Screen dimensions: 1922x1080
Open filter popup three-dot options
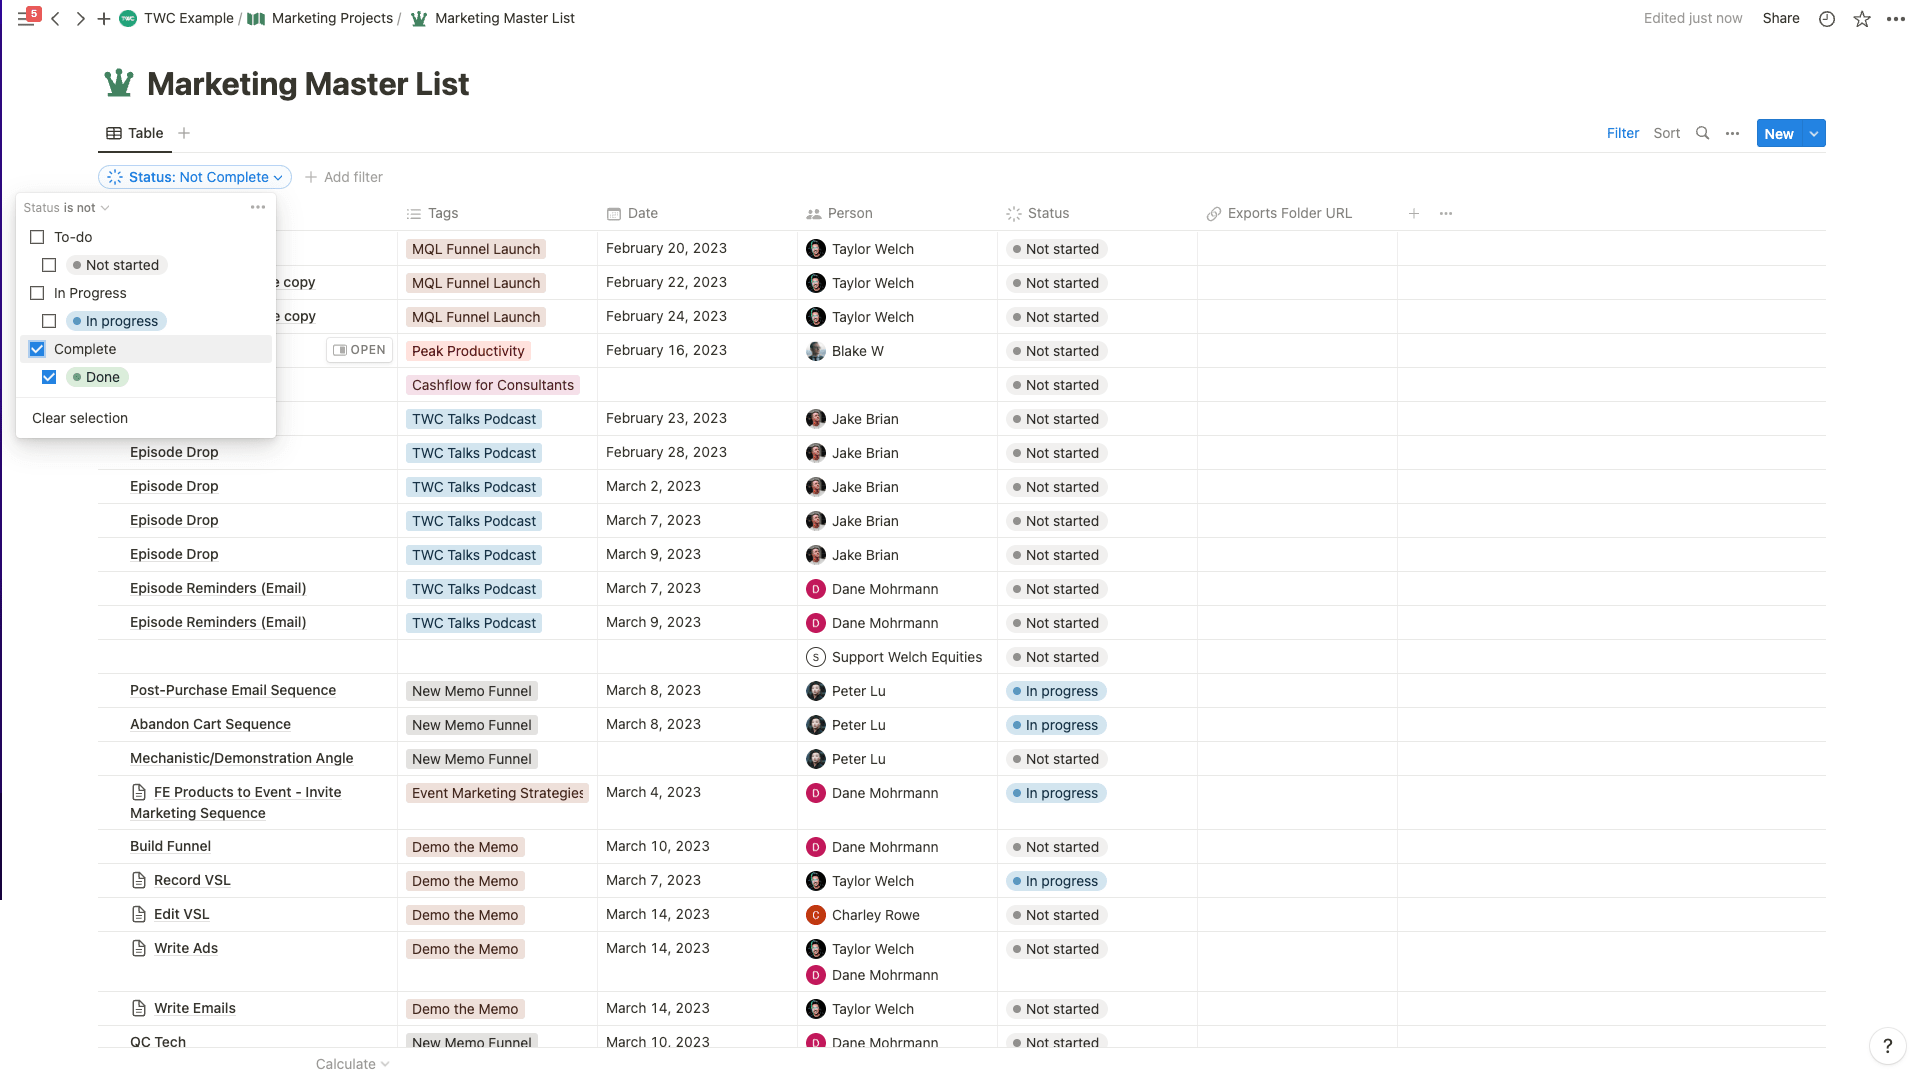pos(258,207)
